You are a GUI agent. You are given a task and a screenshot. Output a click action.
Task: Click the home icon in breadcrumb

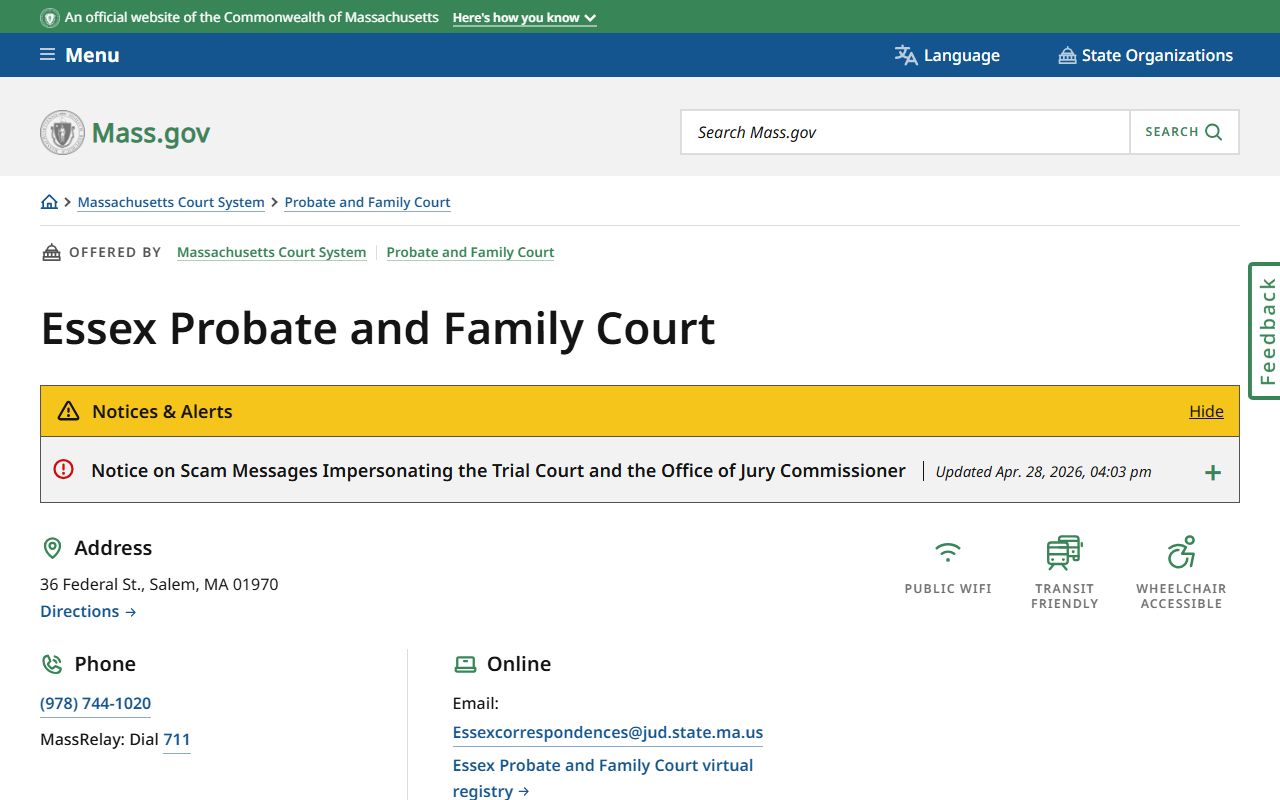49,202
